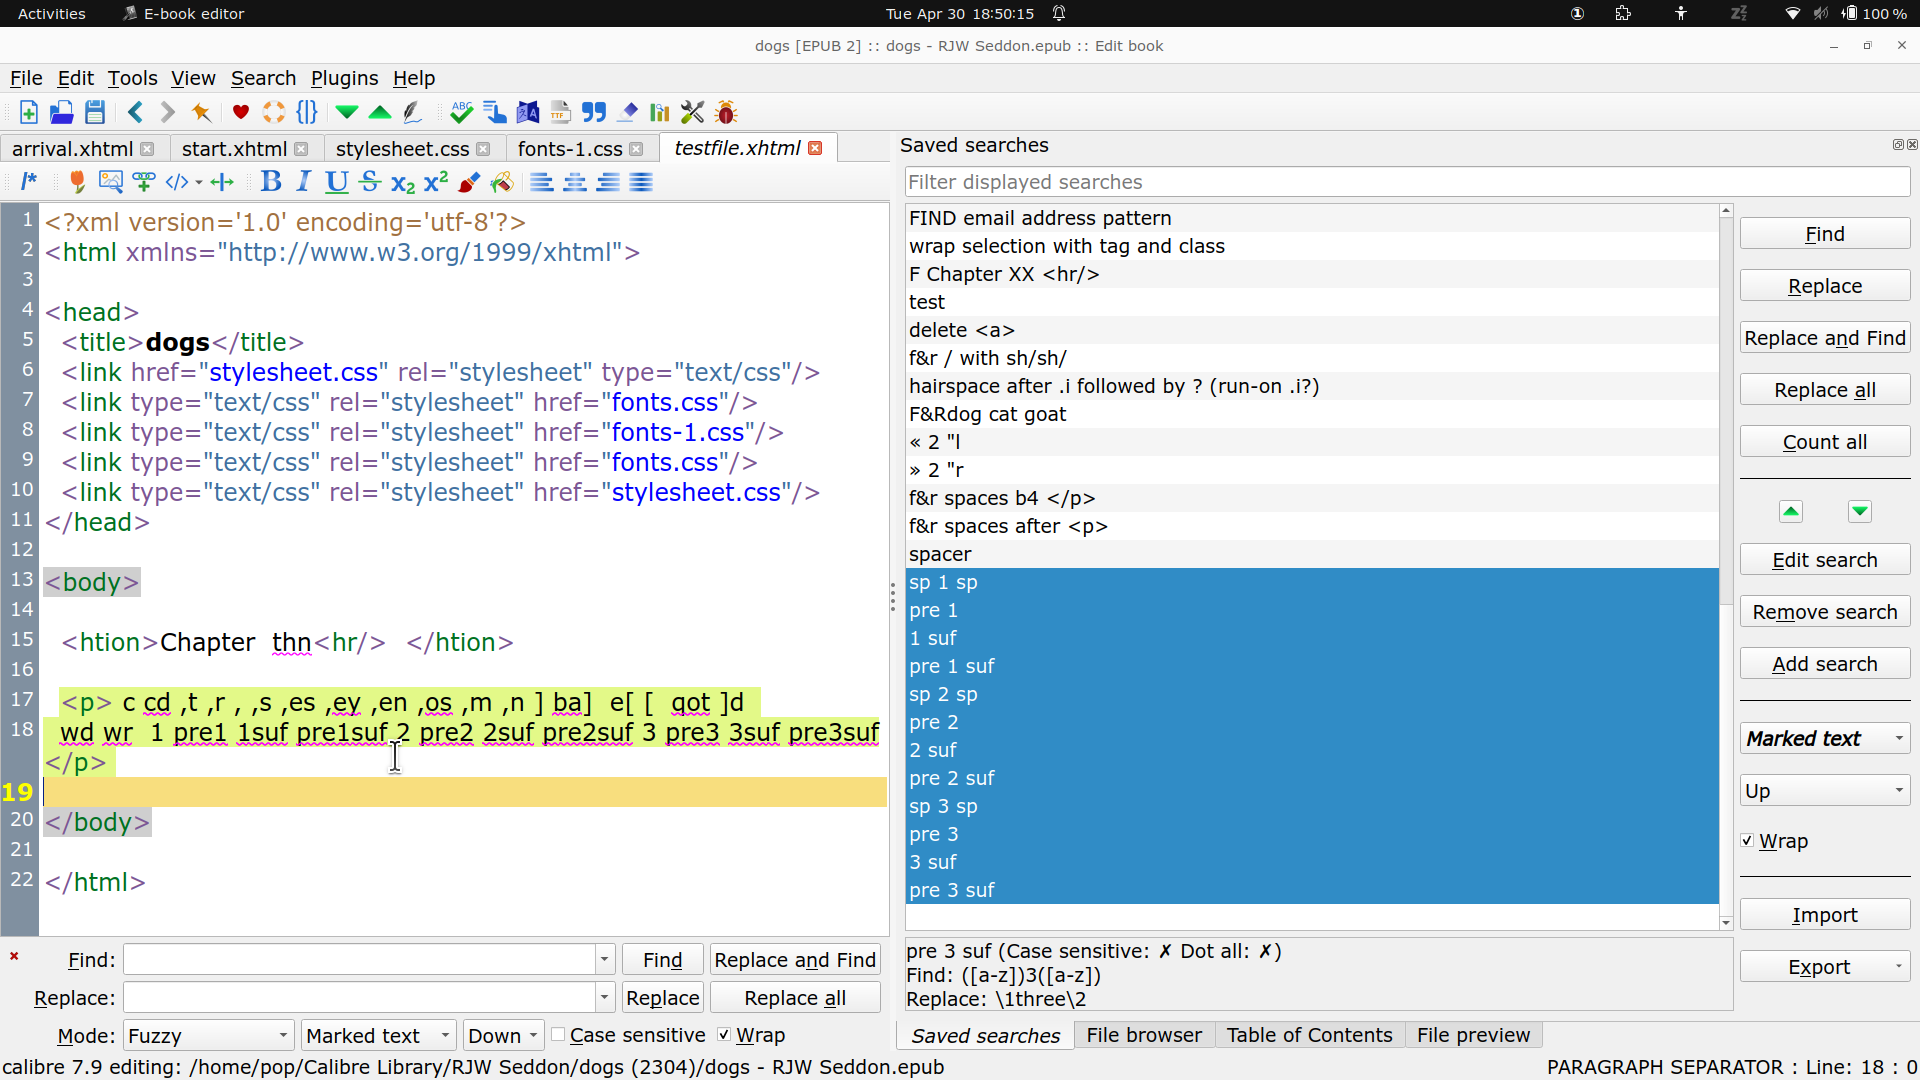This screenshot has height=1080, width=1920.
Task: Switch to the stylesheet.css tab
Action: [402, 149]
